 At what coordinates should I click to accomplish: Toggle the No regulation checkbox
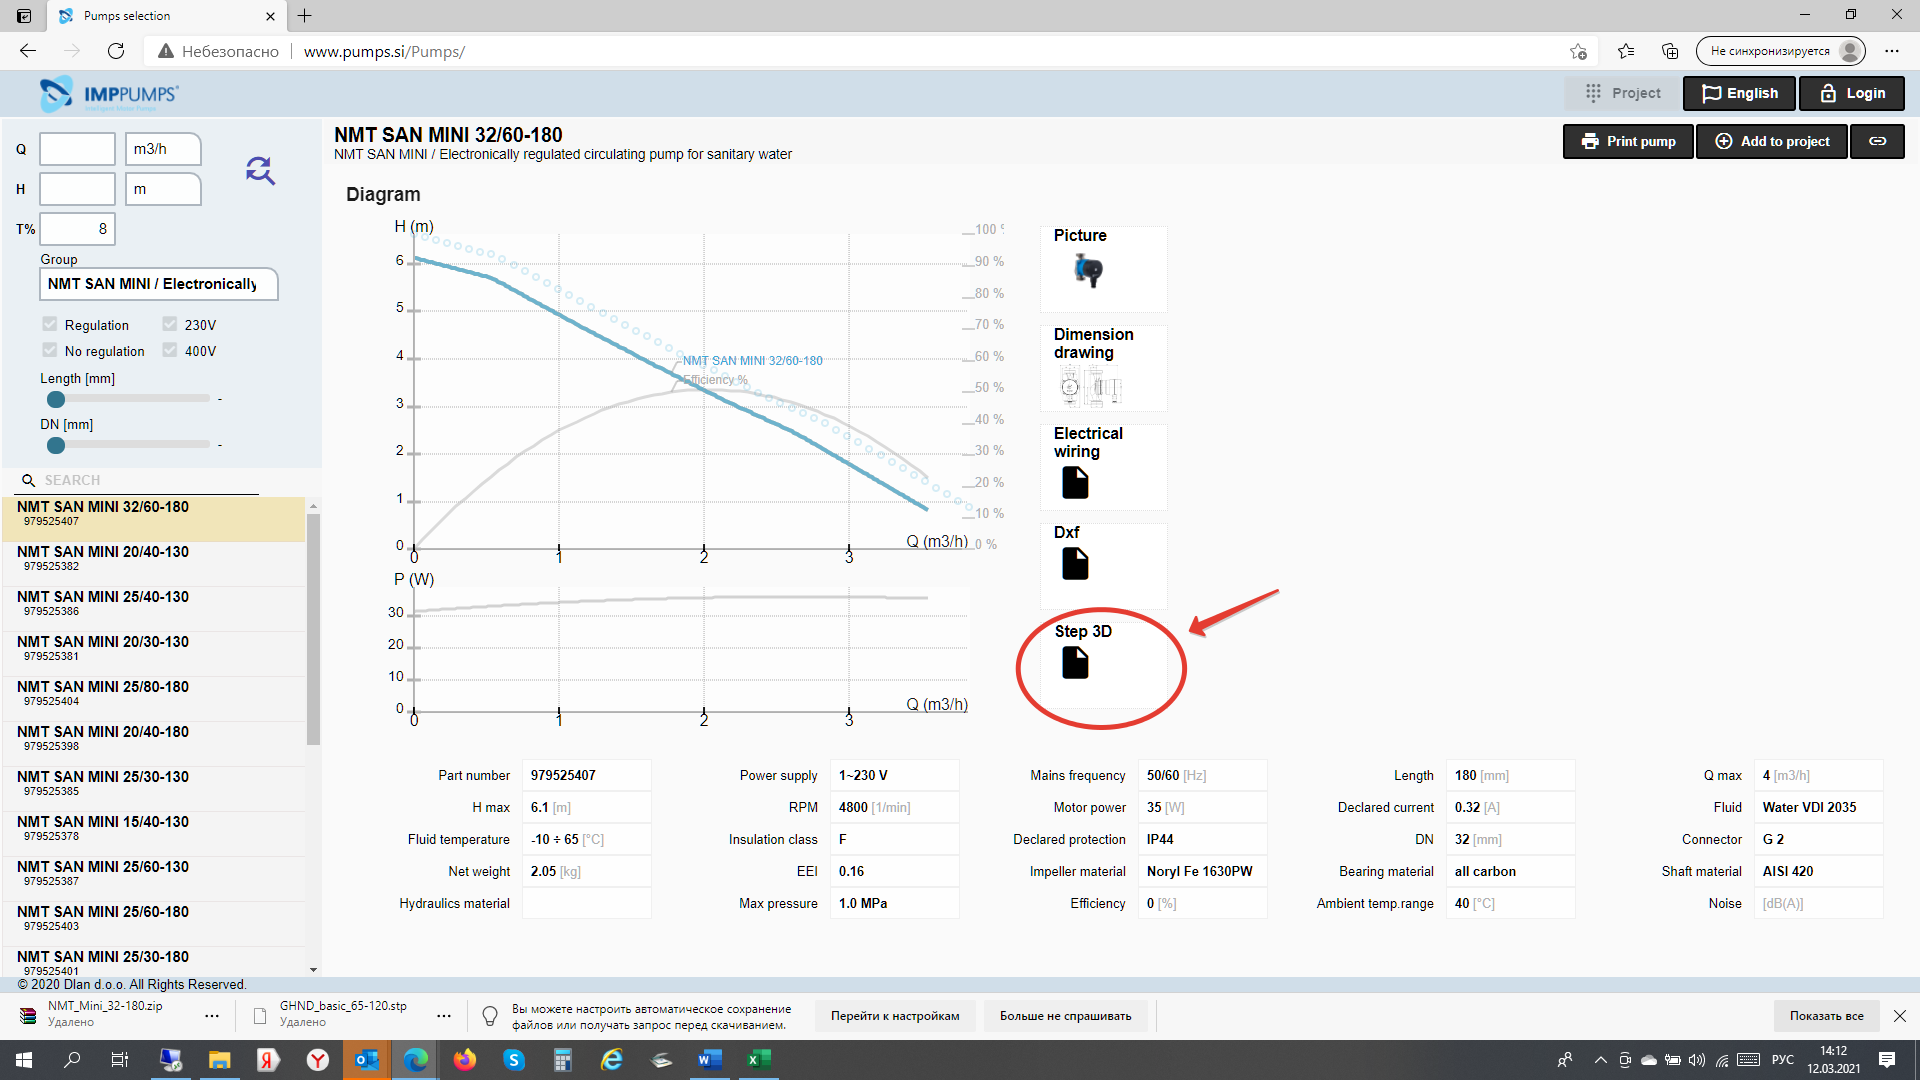50,350
